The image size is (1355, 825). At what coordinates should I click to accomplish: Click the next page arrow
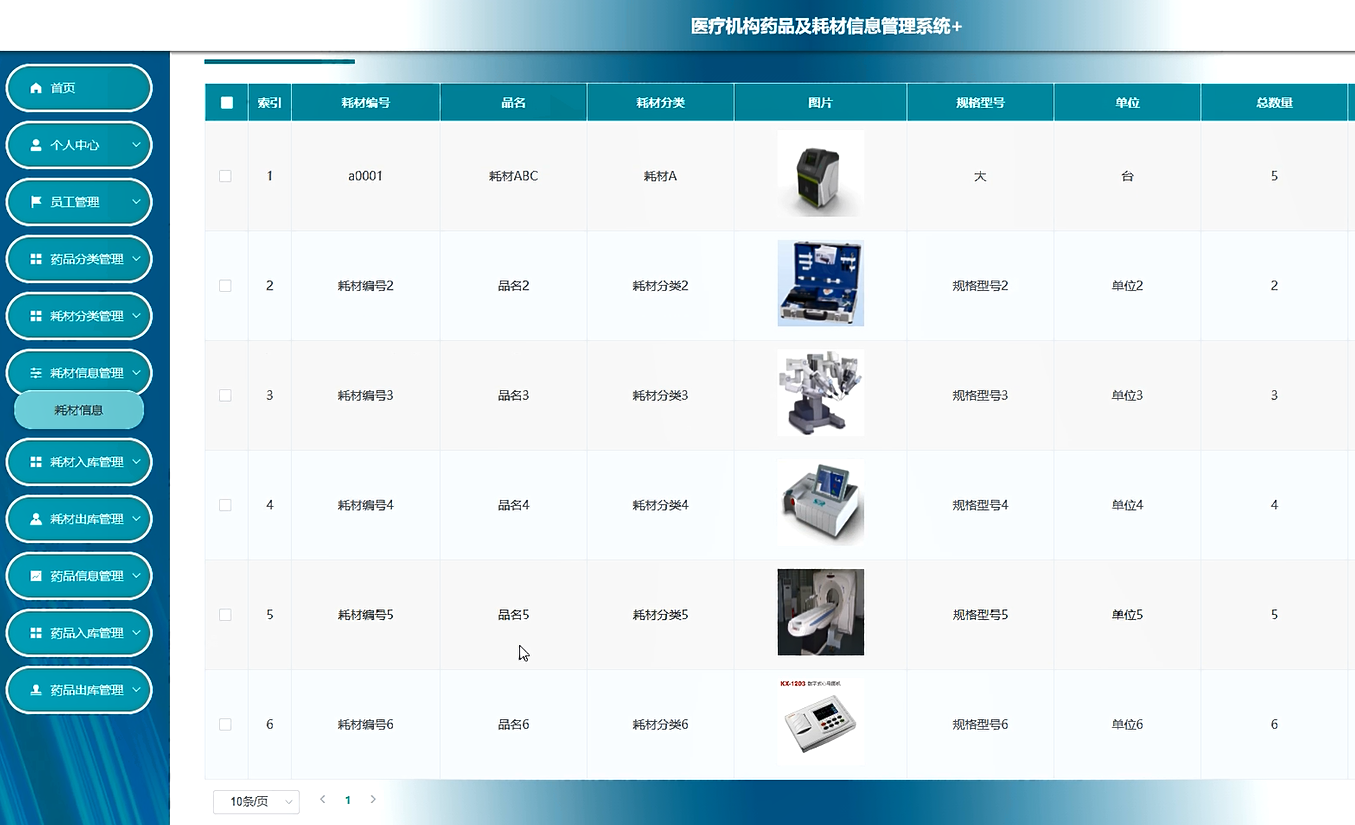click(373, 800)
